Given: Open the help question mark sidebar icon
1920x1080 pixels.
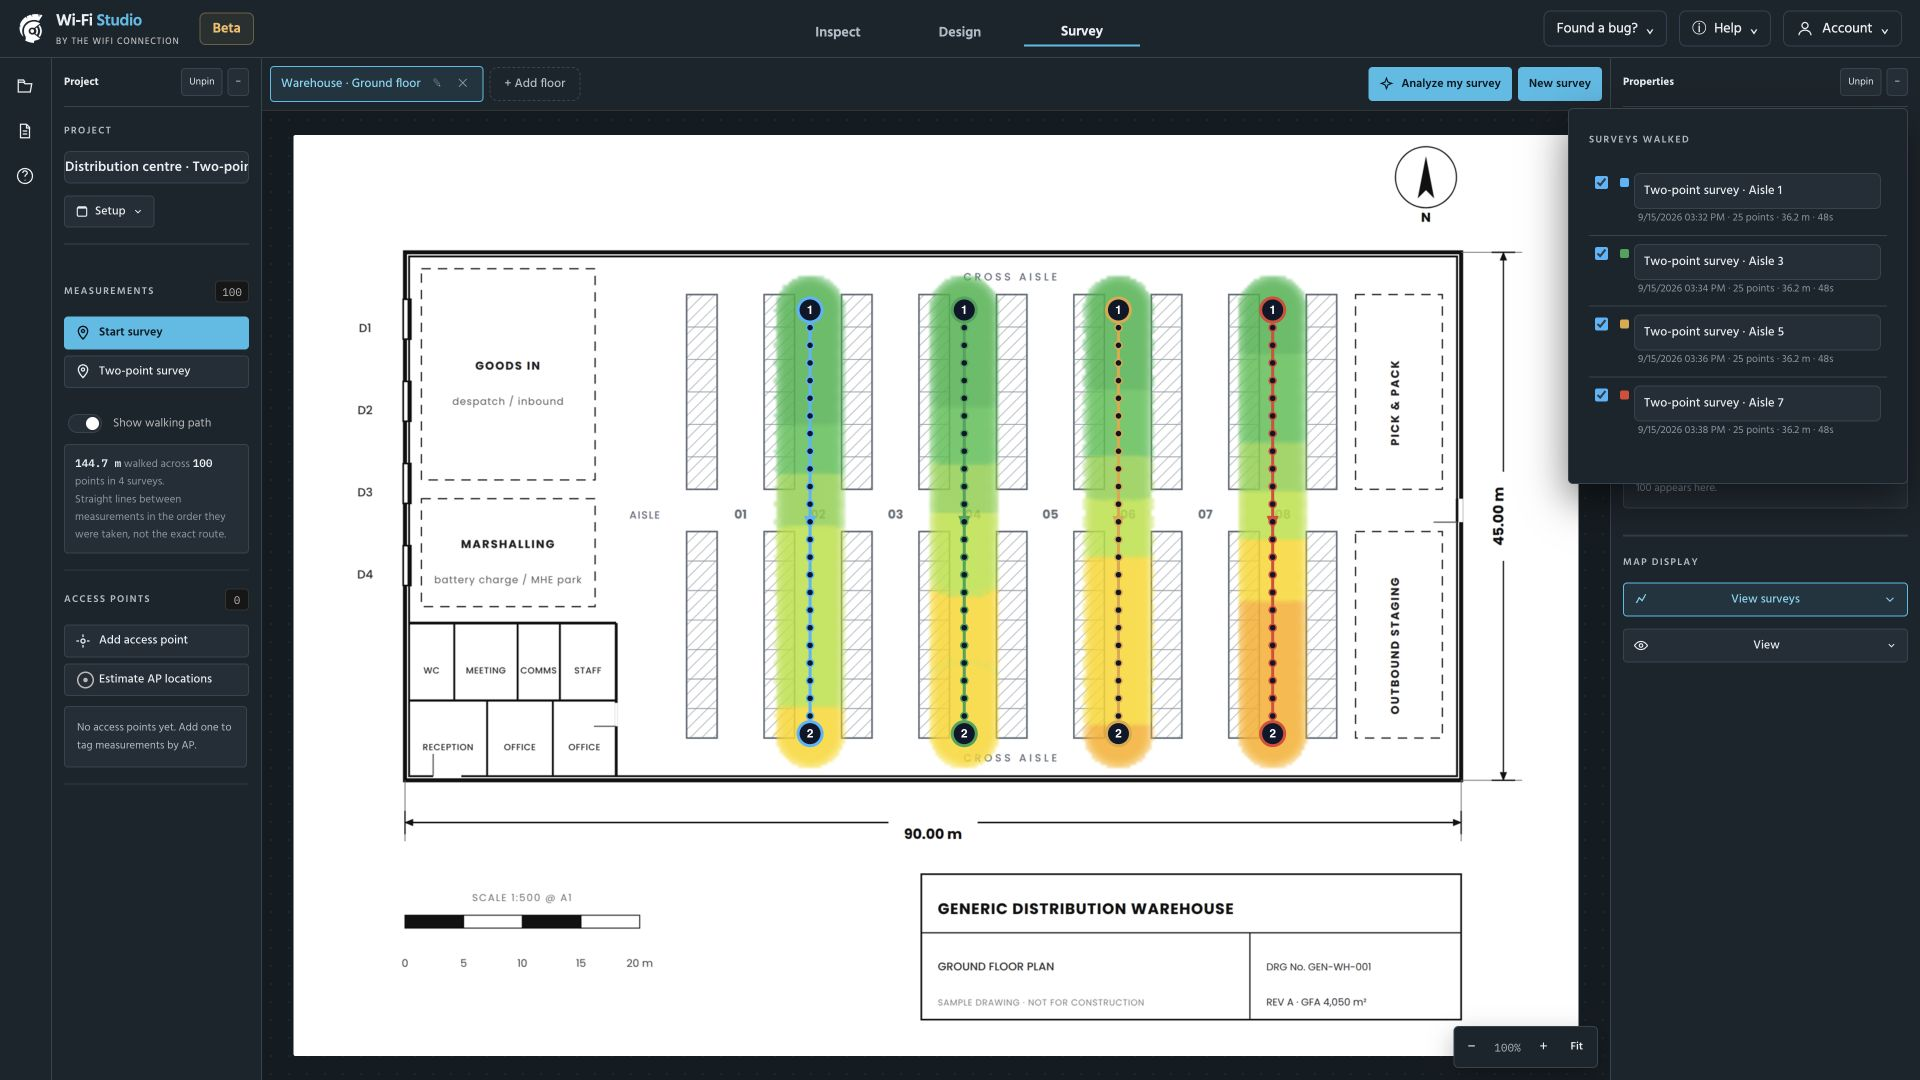Looking at the screenshot, I should click(x=25, y=176).
